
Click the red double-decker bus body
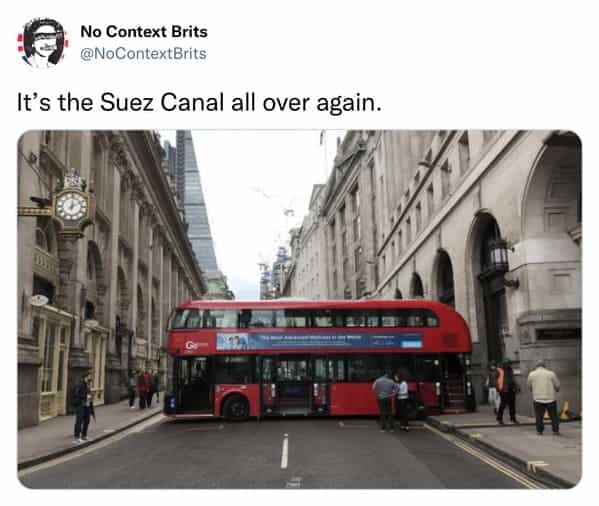pos(319,359)
